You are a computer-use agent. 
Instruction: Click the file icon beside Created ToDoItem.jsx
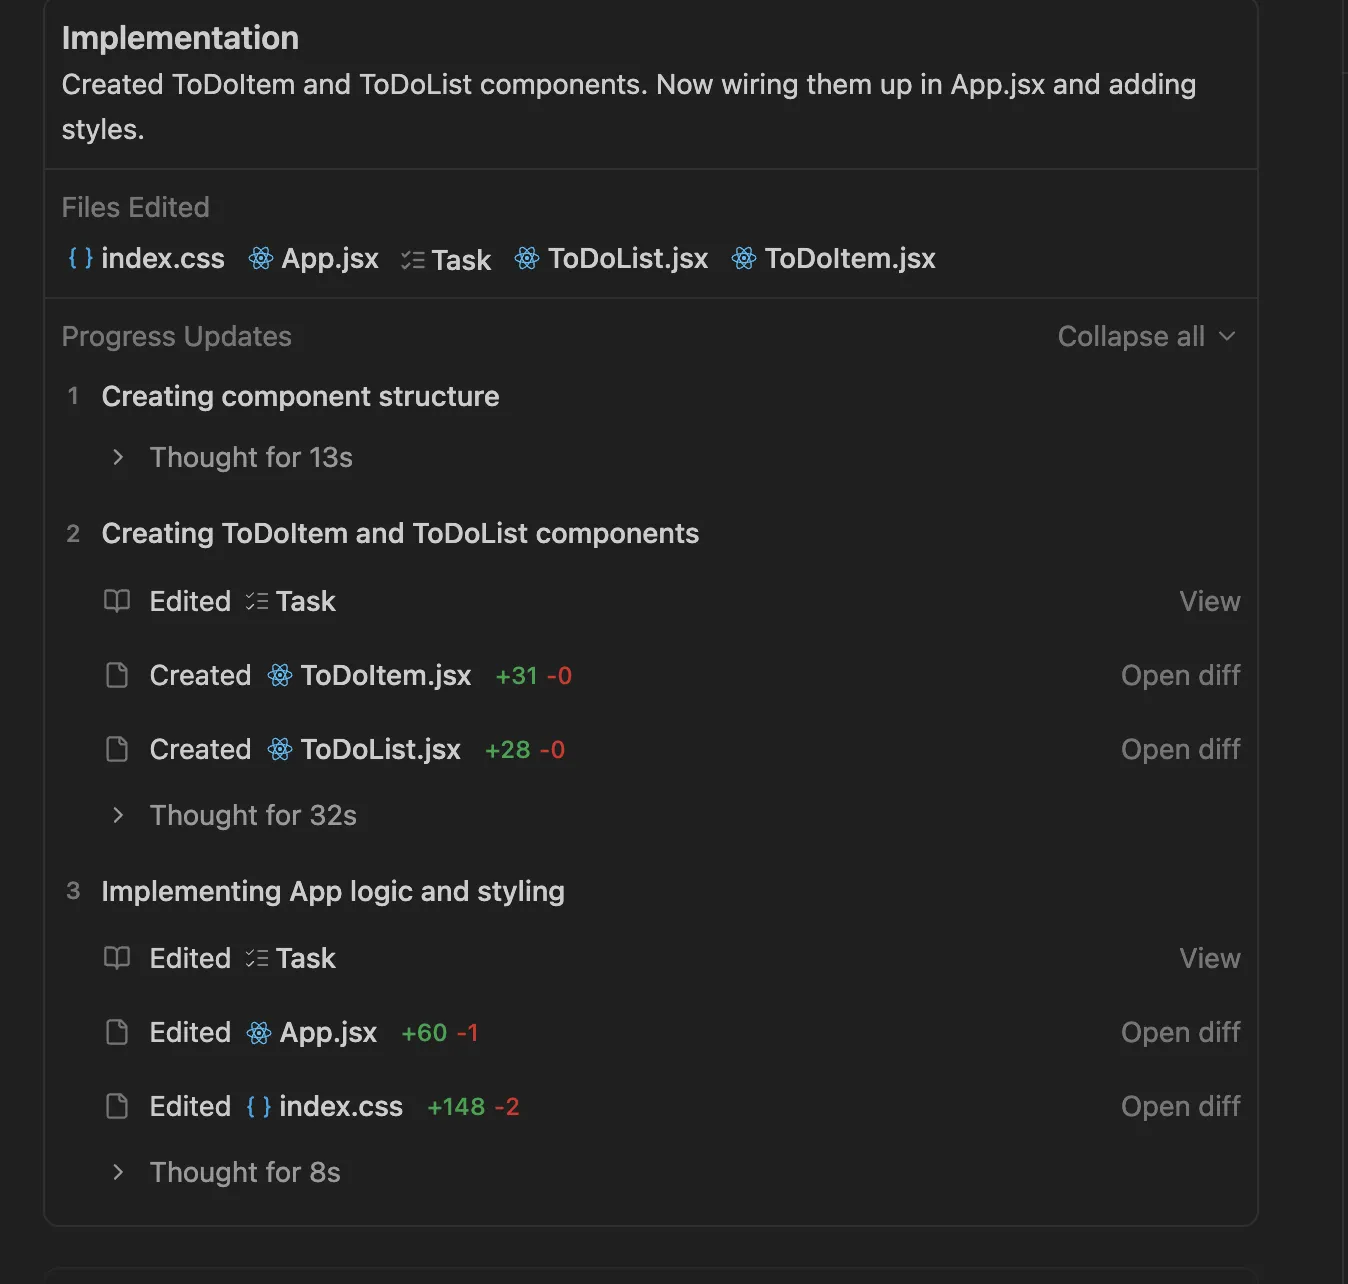click(117, 675)
